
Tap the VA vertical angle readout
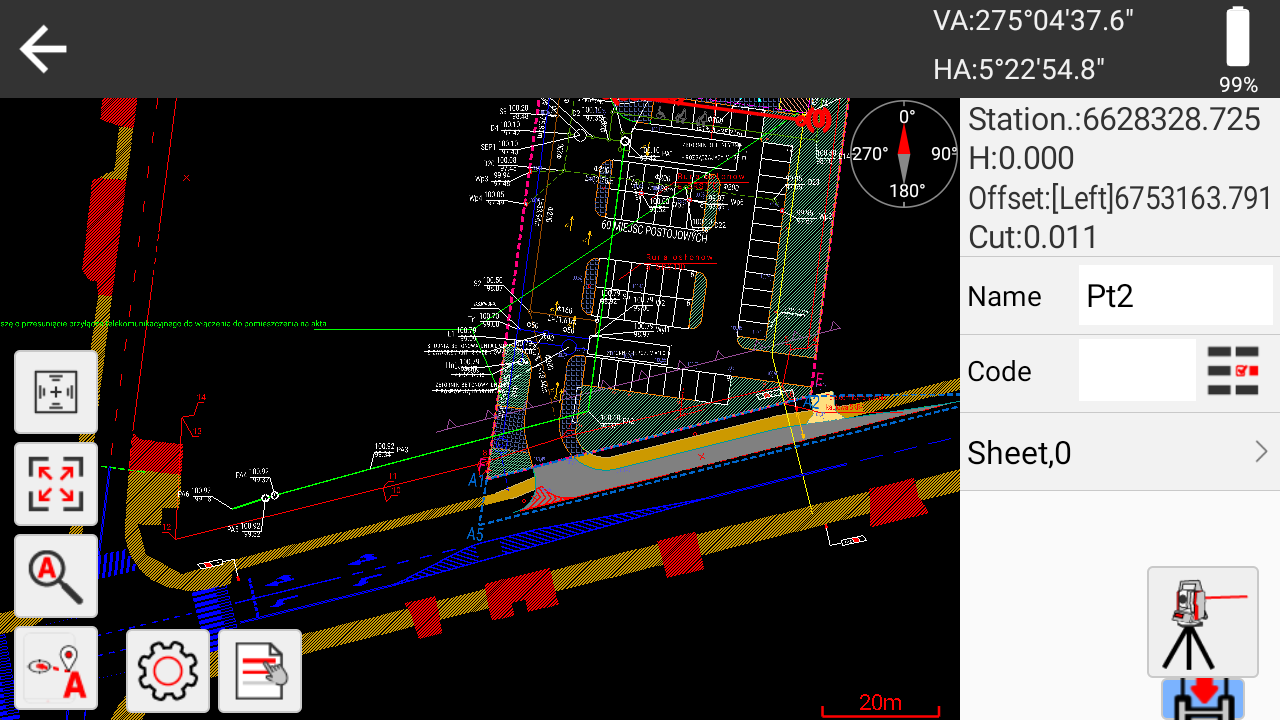click(1033, 21)
